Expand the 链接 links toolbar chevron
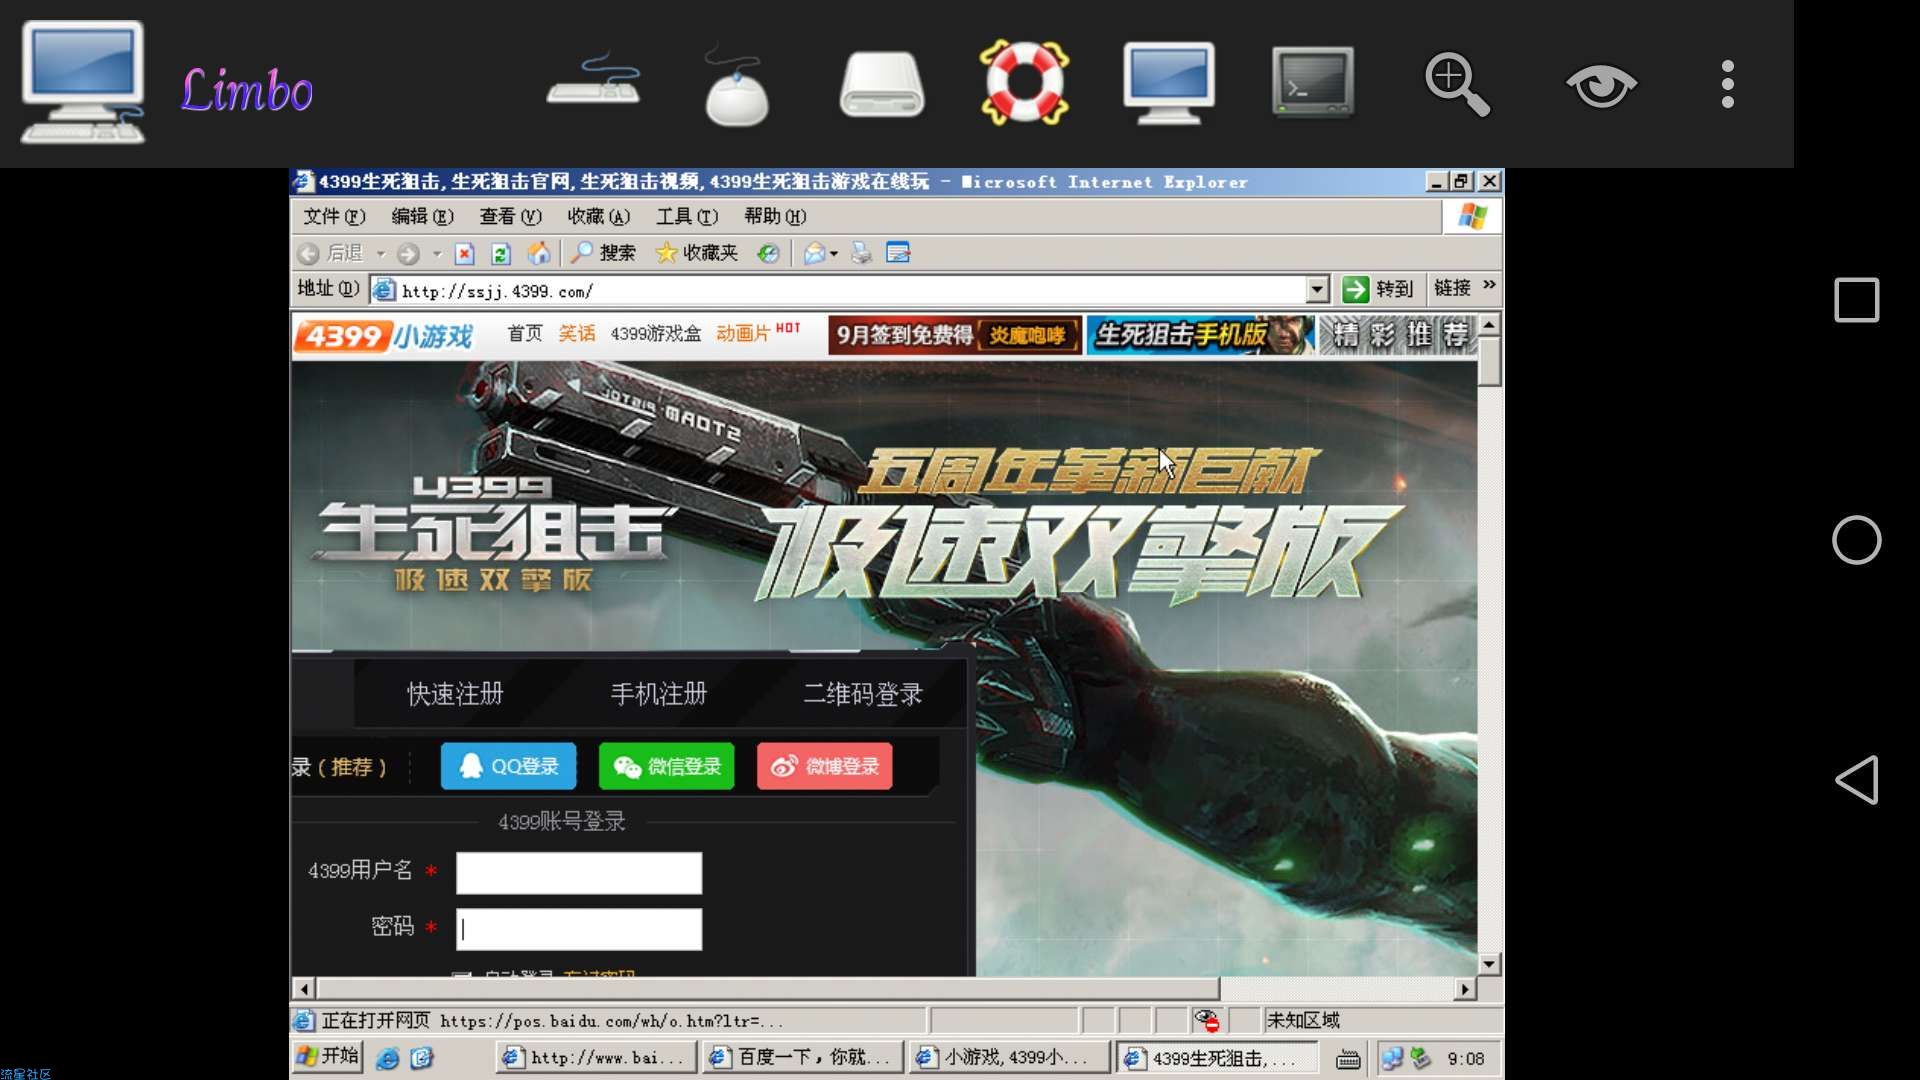The image size is (1920, 1080). [x=1489, y=286]
